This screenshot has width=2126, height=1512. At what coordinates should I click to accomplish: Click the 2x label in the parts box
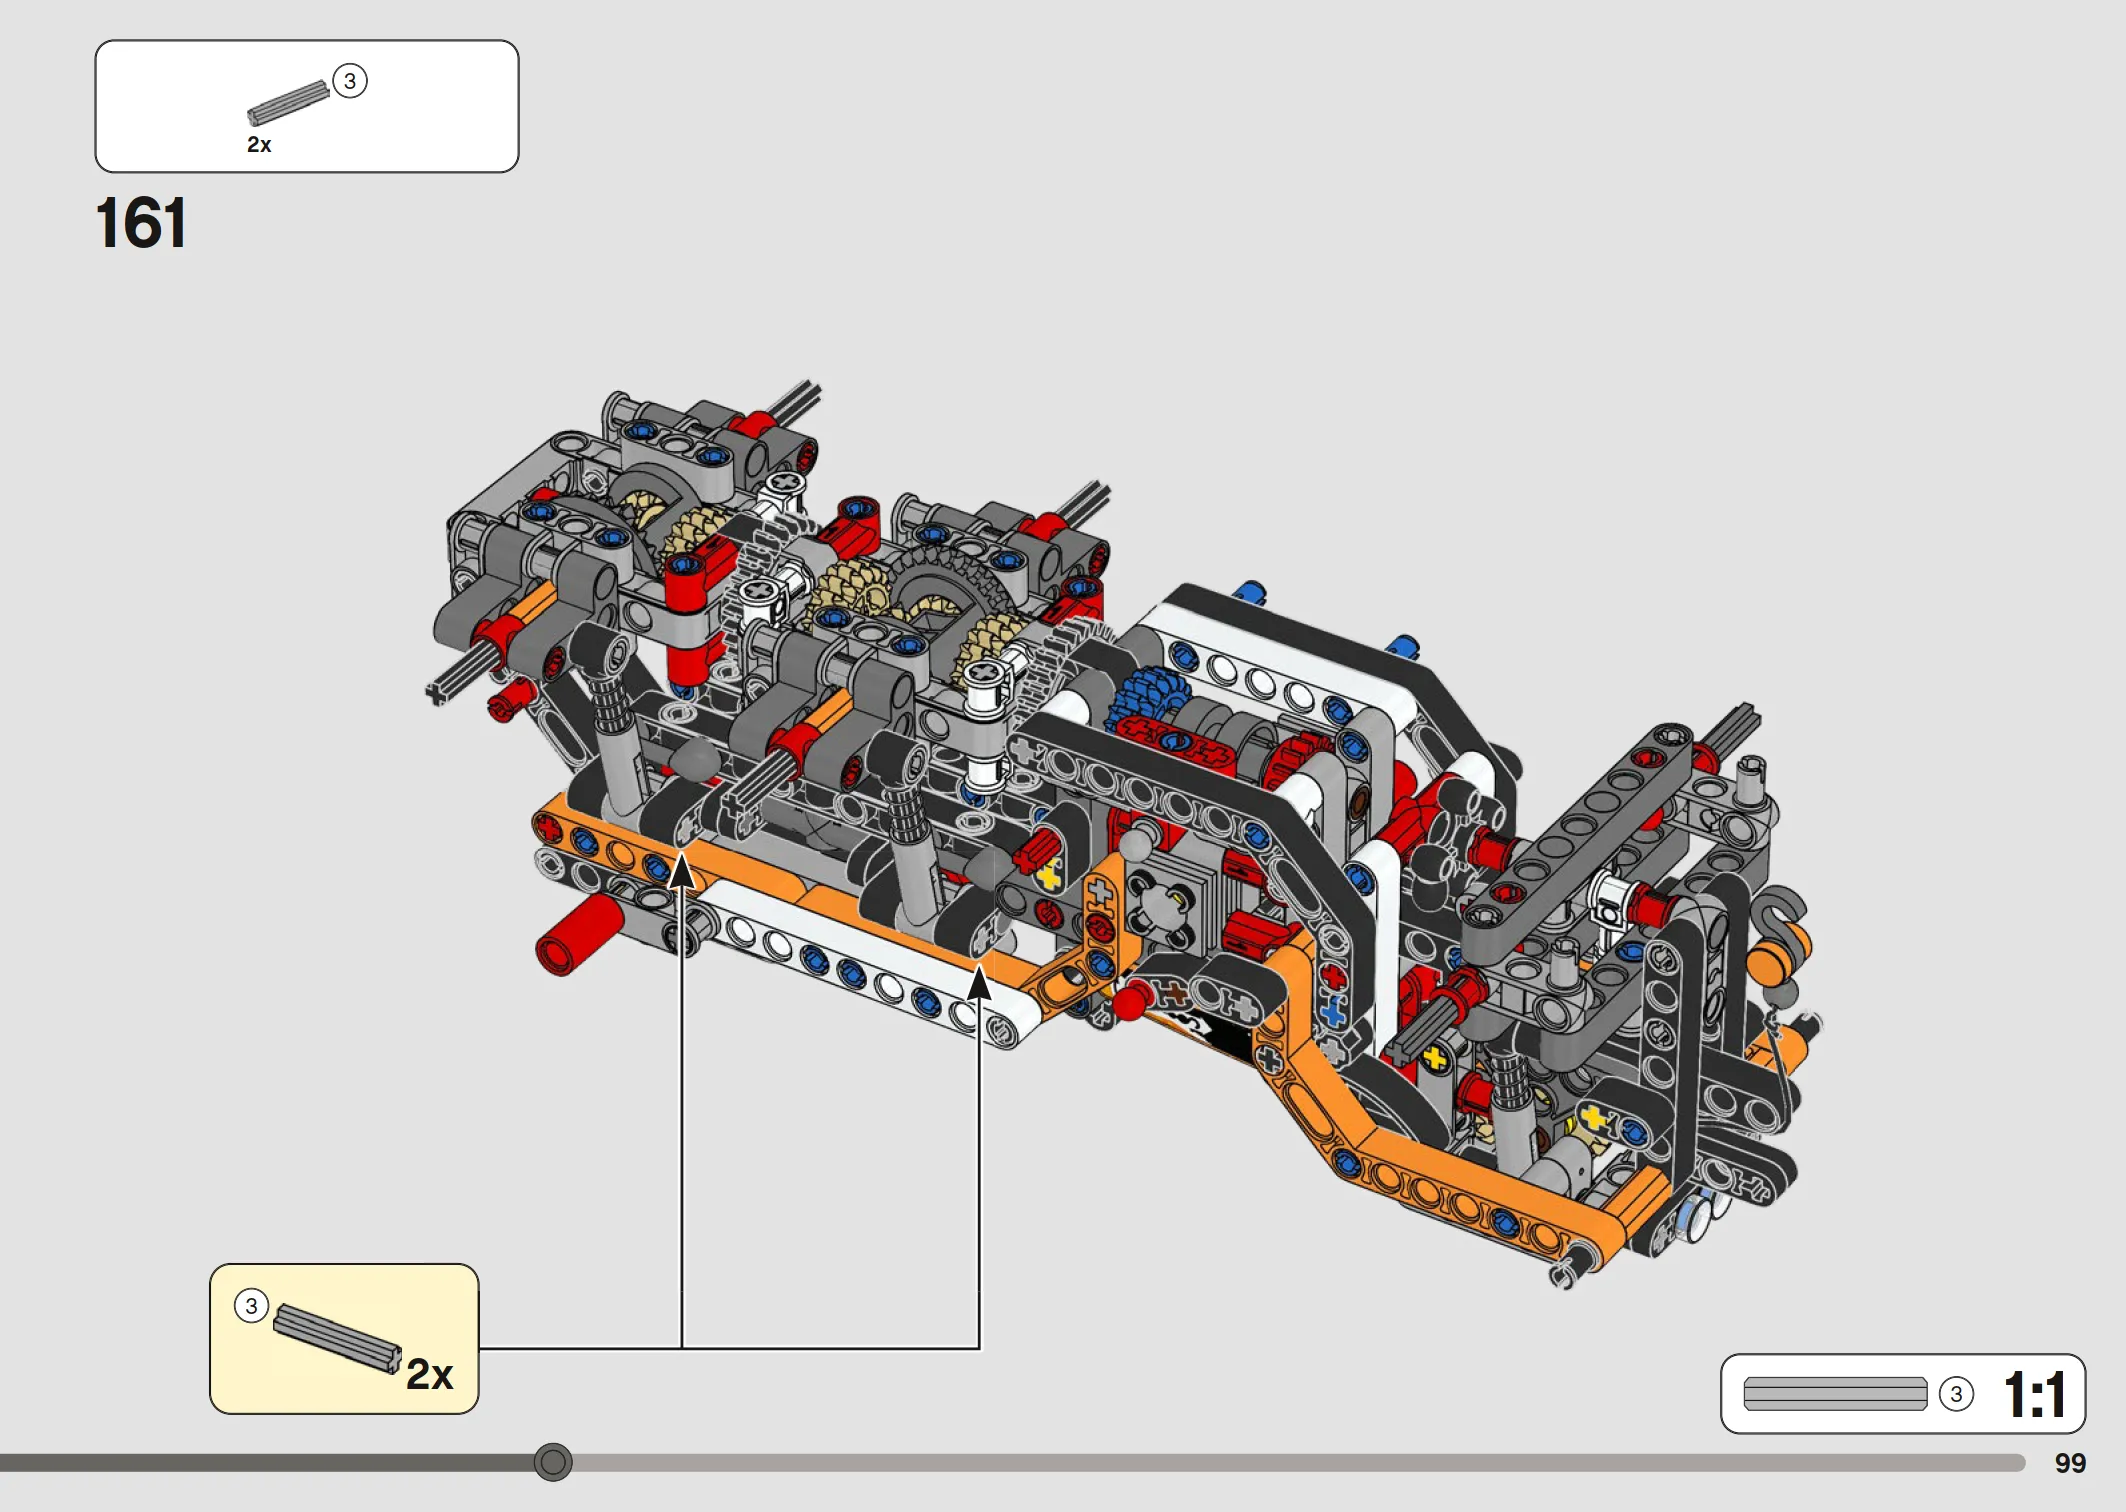[x=259, y=145]
